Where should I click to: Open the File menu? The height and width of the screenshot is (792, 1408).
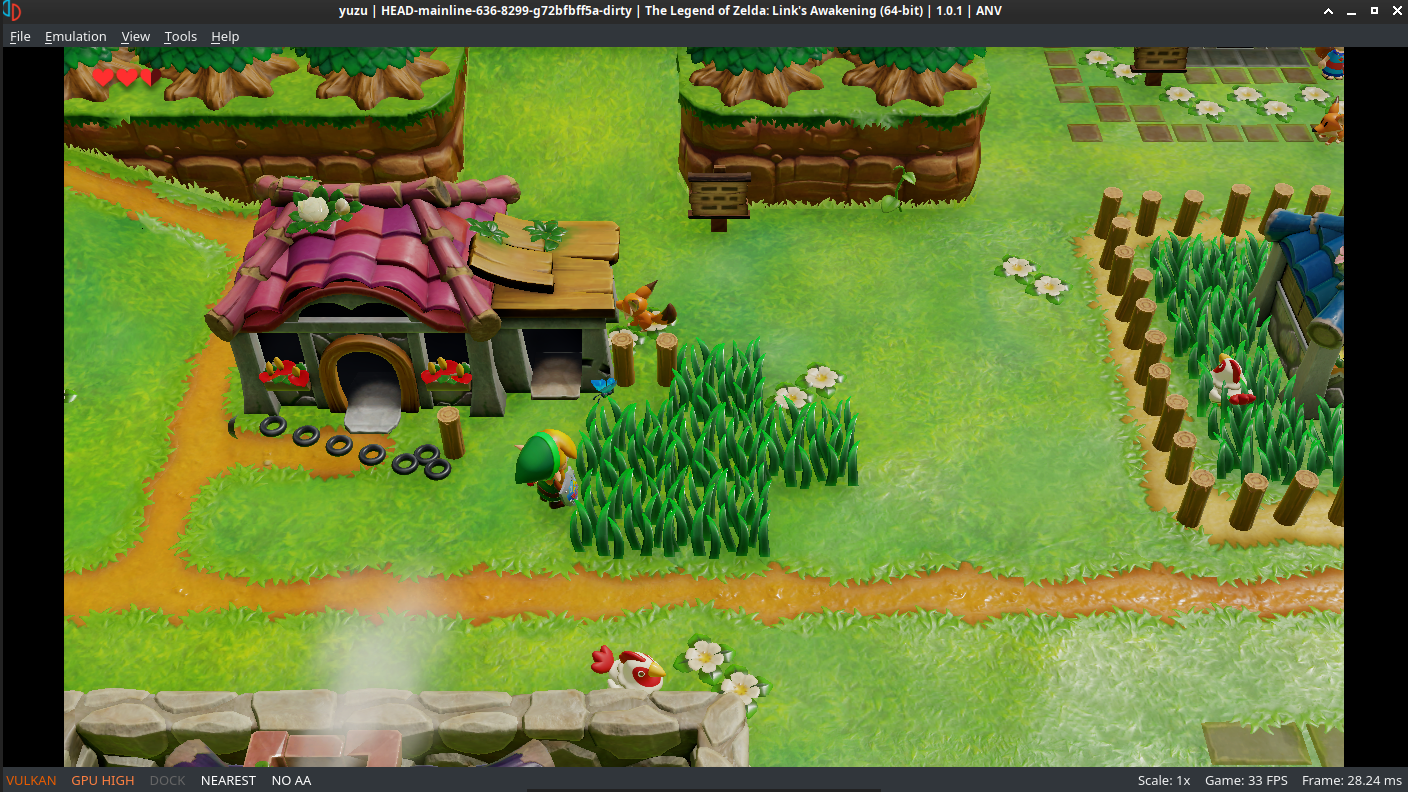[x=20, y=36]
